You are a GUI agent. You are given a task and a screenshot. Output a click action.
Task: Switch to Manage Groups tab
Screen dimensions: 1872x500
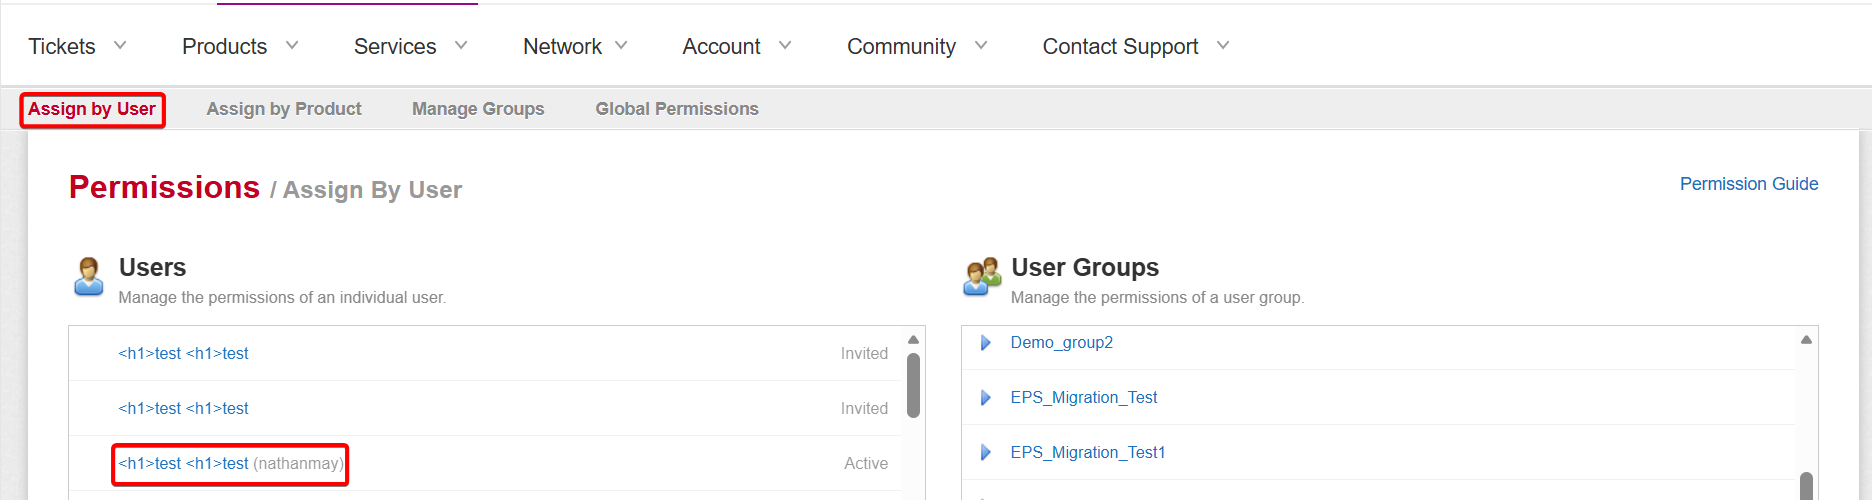(x=478, y=109)
